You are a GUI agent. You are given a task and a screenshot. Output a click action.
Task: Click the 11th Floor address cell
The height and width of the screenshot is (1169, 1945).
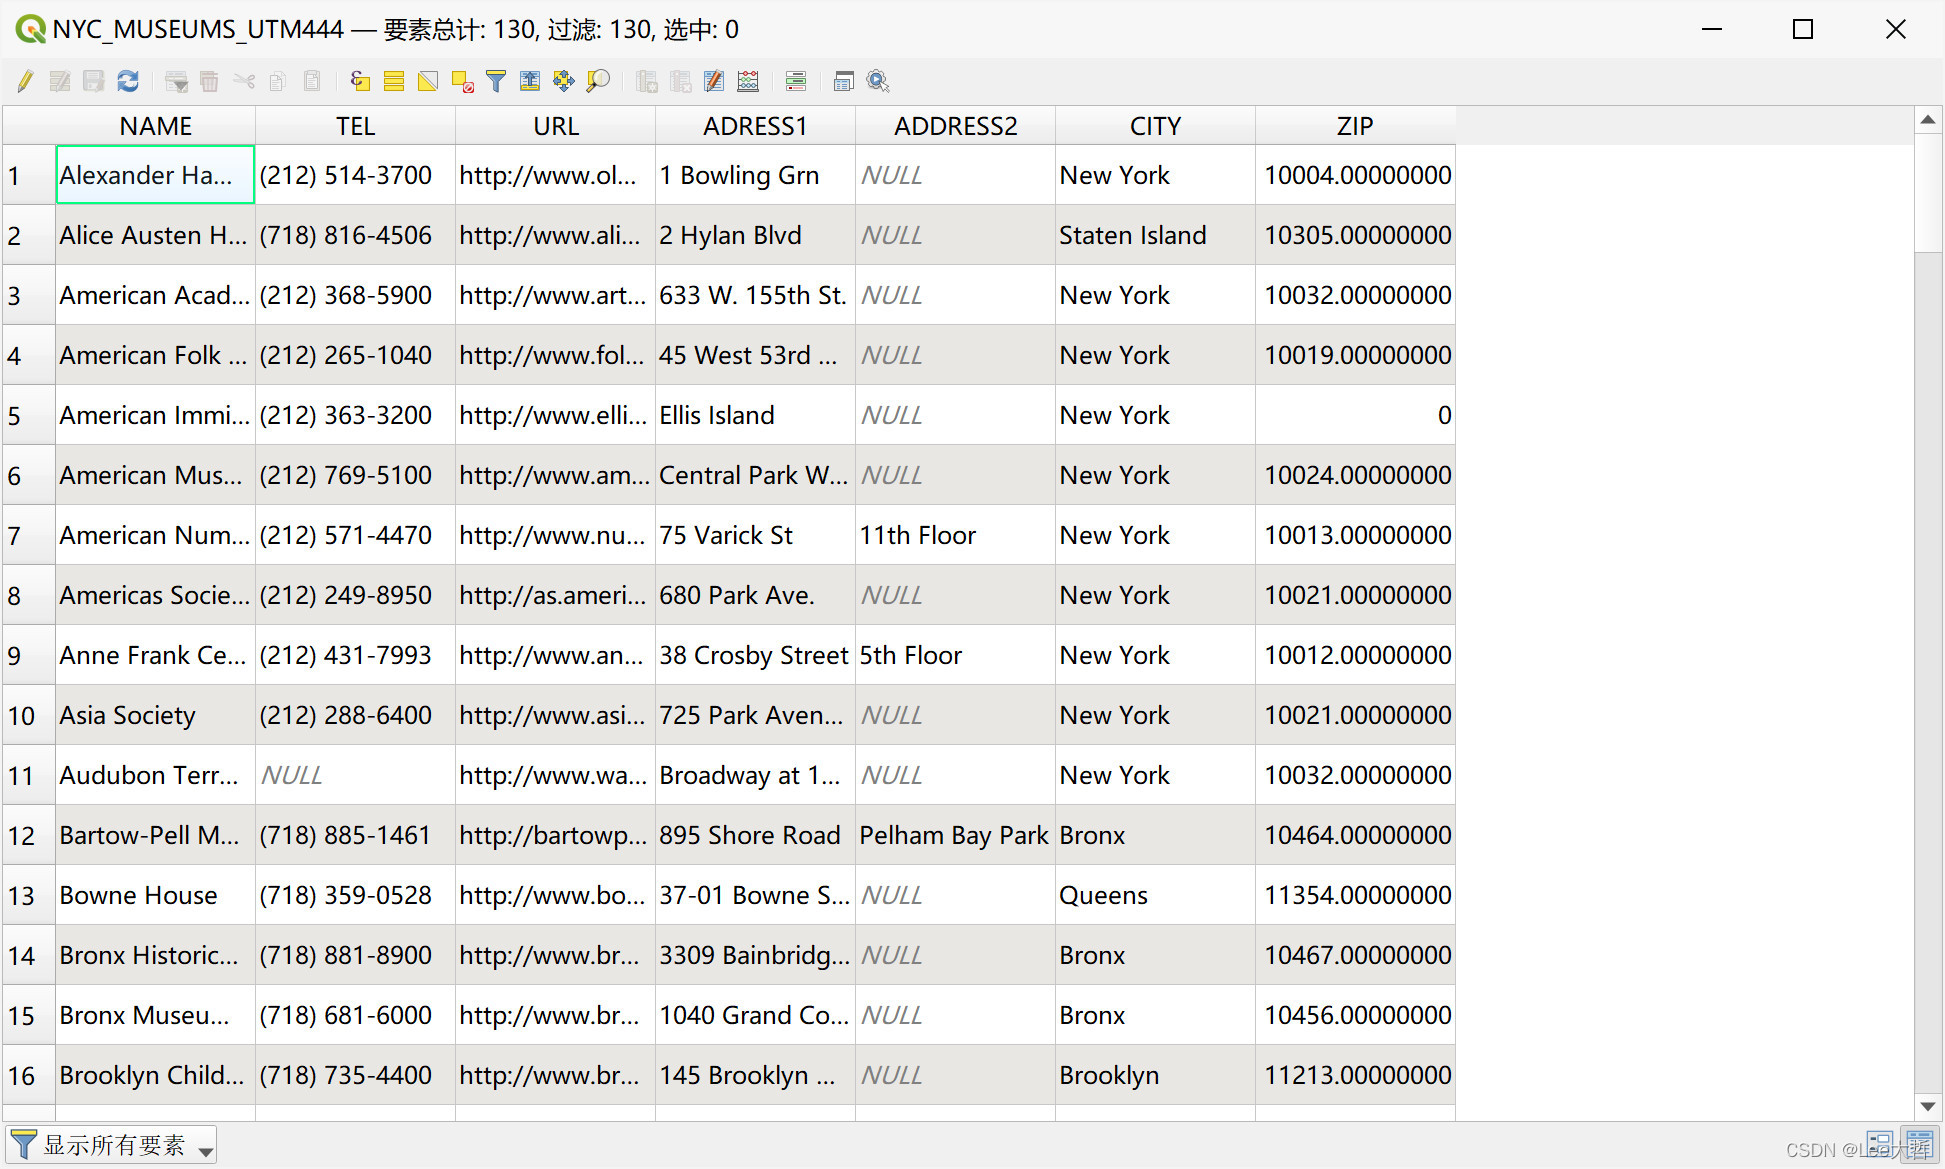(955, 535)
